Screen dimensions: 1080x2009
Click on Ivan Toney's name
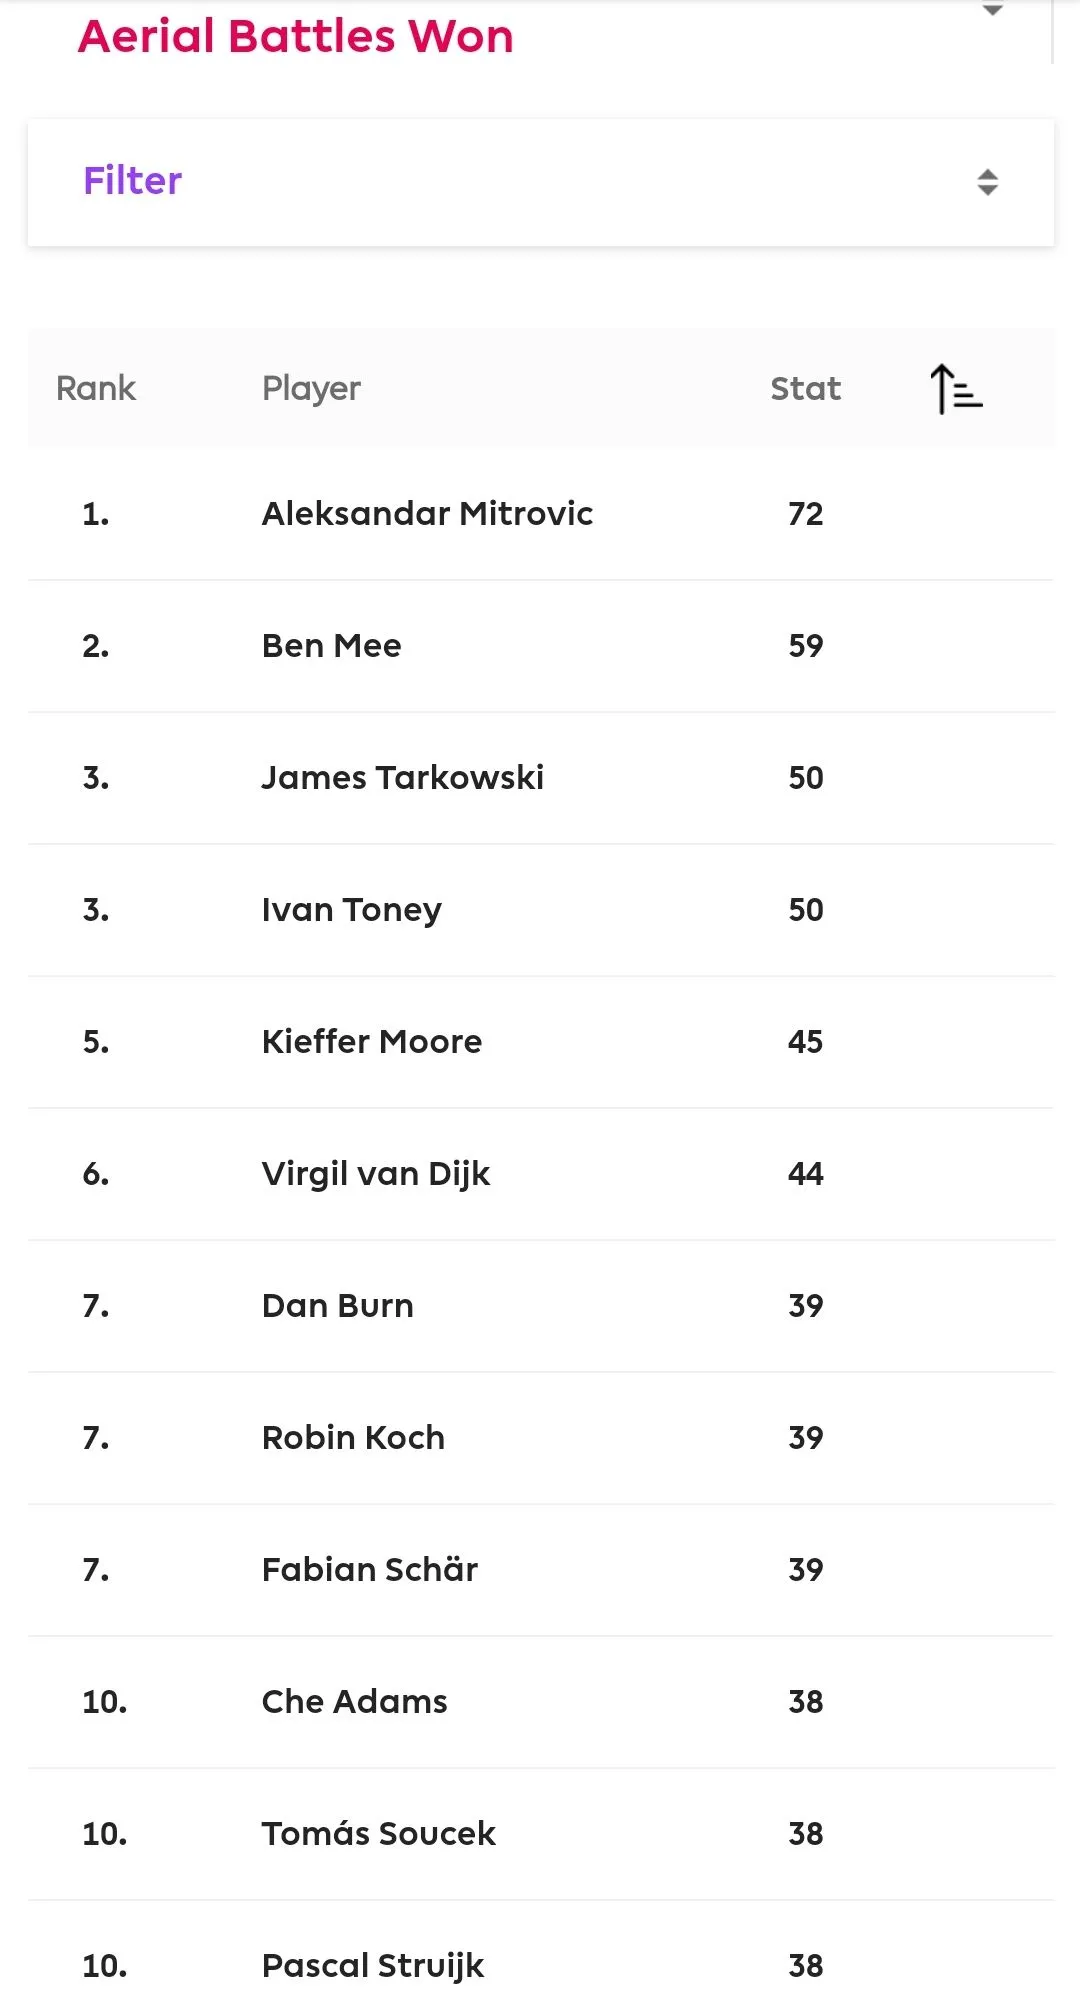[351, 910]
